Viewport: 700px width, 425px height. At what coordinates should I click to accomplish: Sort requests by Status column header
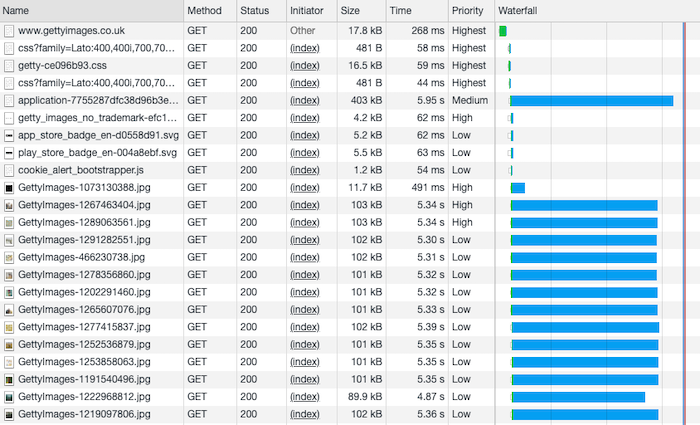[x=253, y=10]
